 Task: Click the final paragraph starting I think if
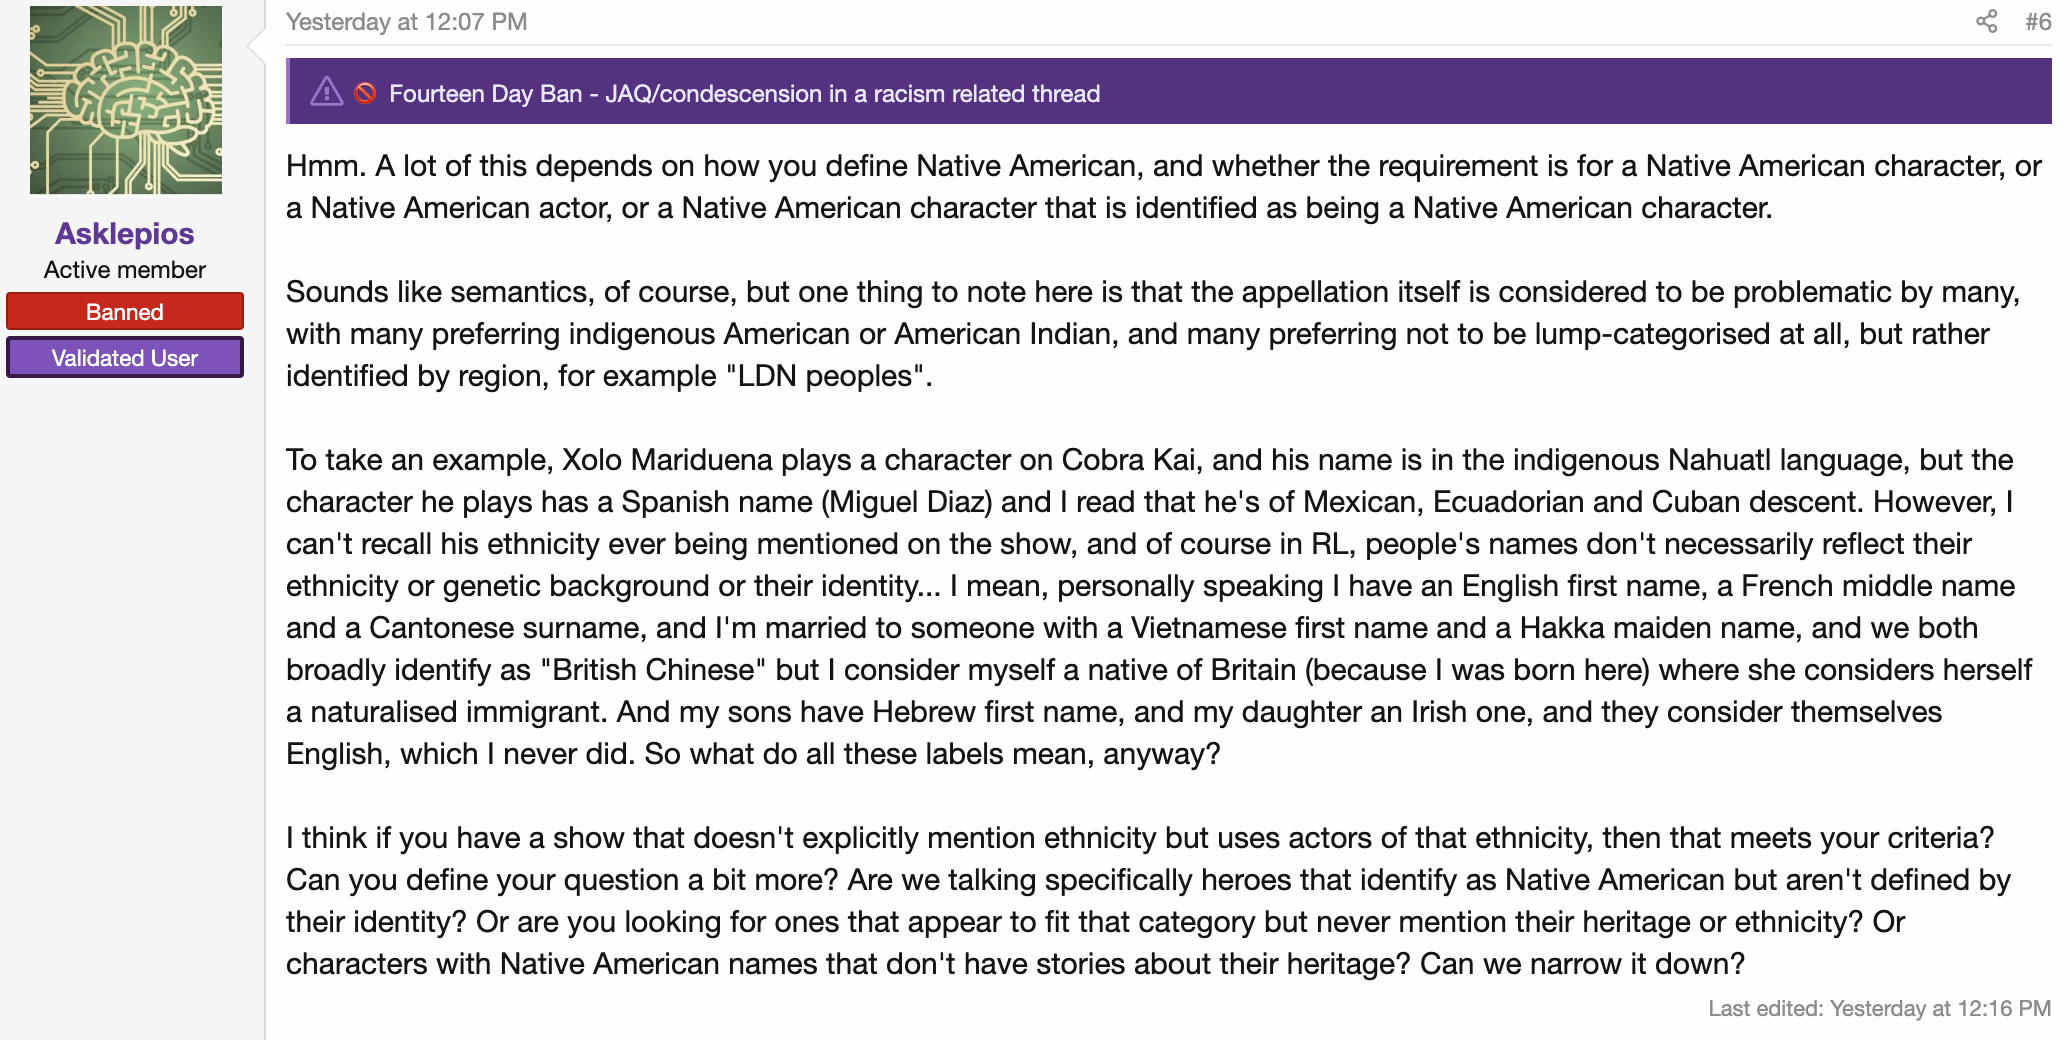click(1148, 901)
